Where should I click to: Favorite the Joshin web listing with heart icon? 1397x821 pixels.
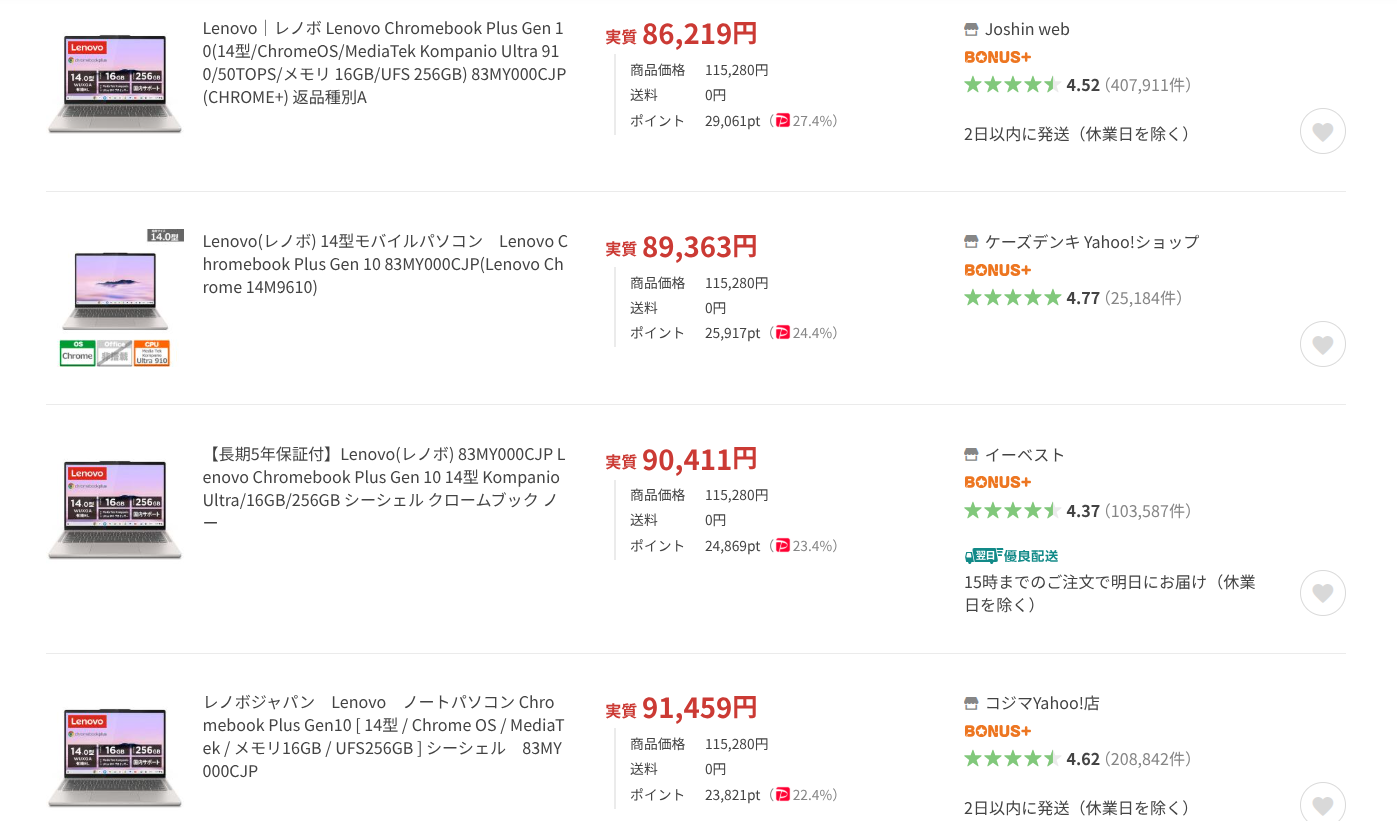coord(1322,131)
